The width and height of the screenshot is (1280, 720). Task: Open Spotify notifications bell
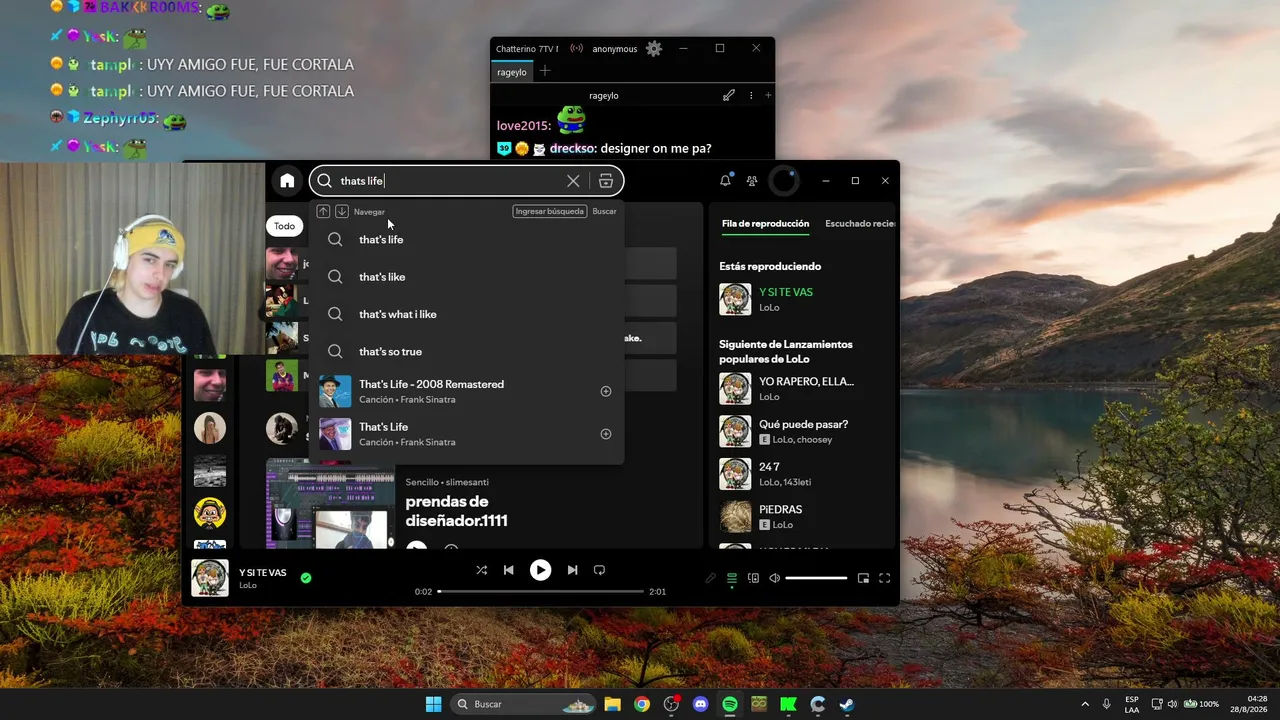point(725,181)
